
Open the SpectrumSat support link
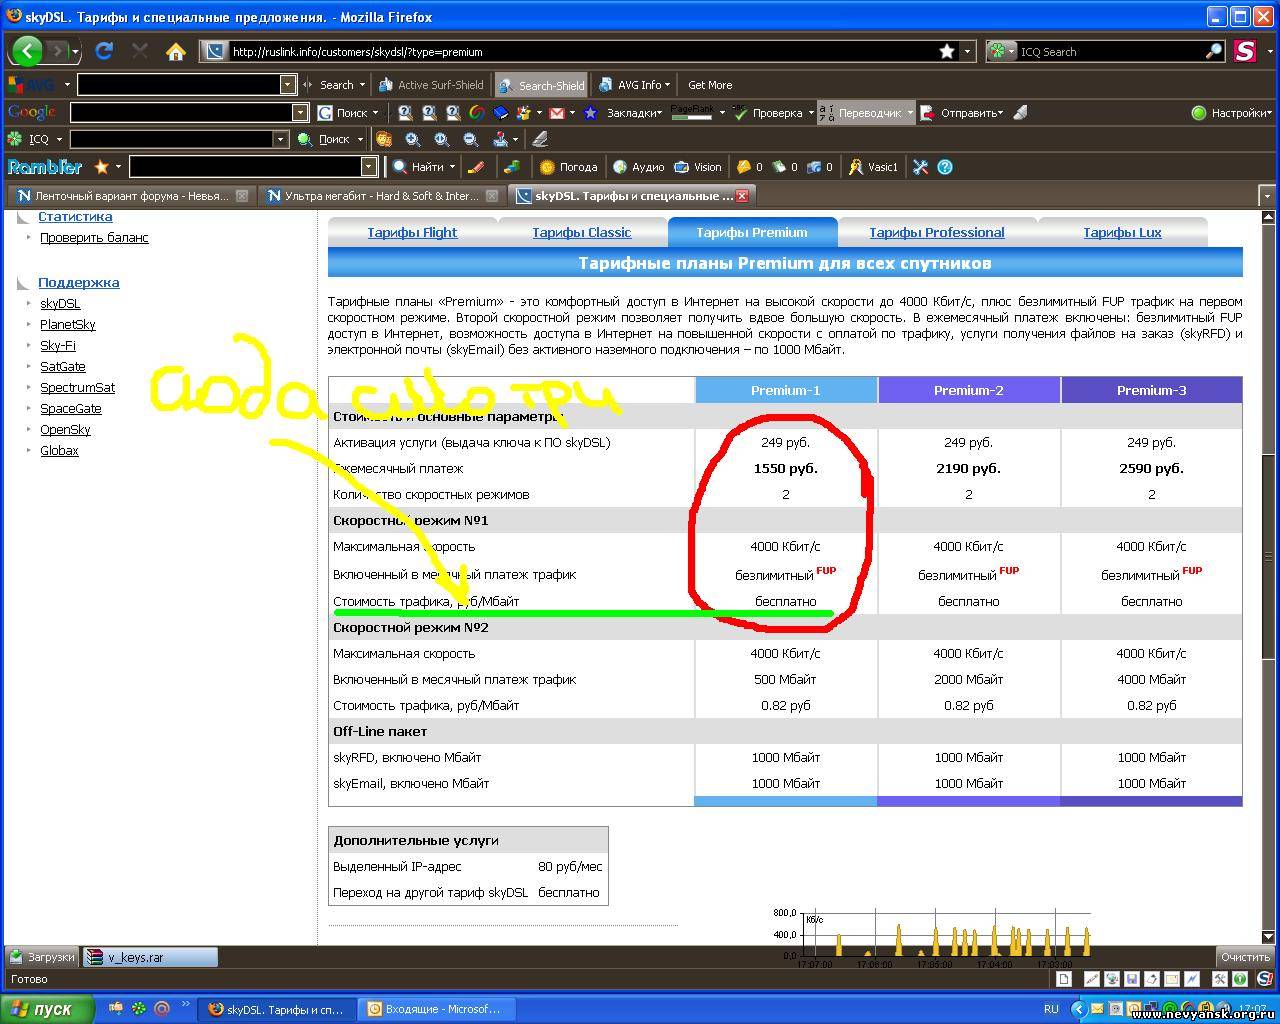[77, 387]
